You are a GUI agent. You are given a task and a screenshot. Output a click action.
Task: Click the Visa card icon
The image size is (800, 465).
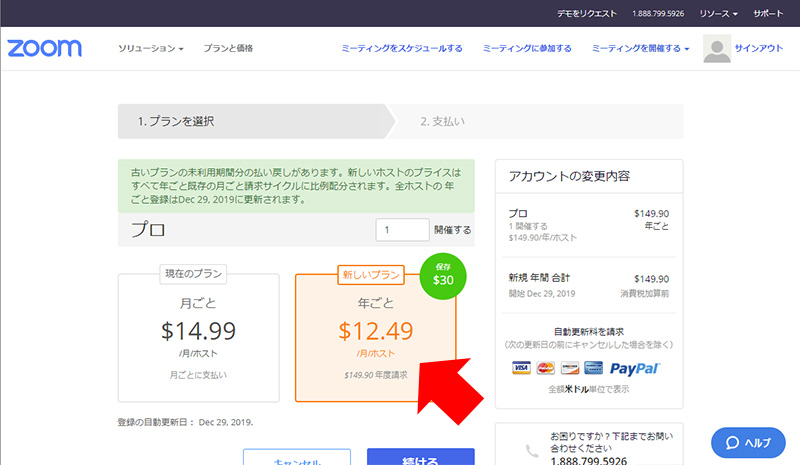point(521,369)
